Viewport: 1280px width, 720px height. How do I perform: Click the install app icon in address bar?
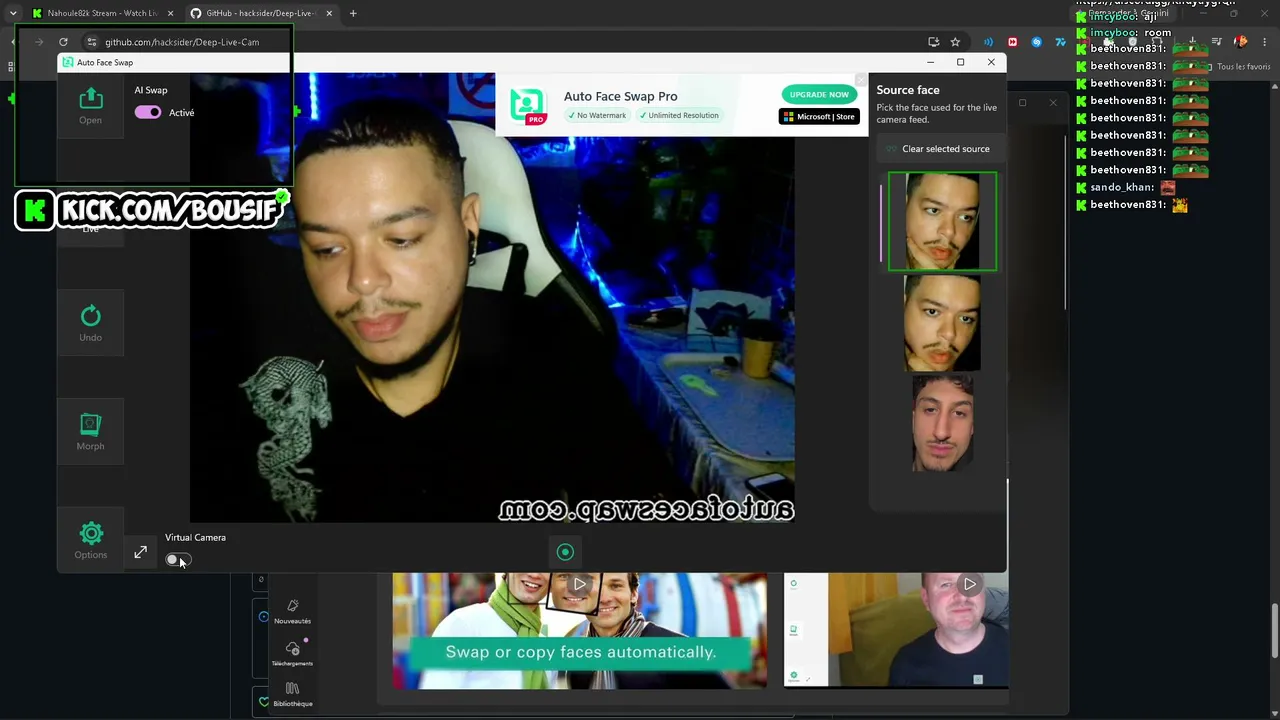point(933,42)
